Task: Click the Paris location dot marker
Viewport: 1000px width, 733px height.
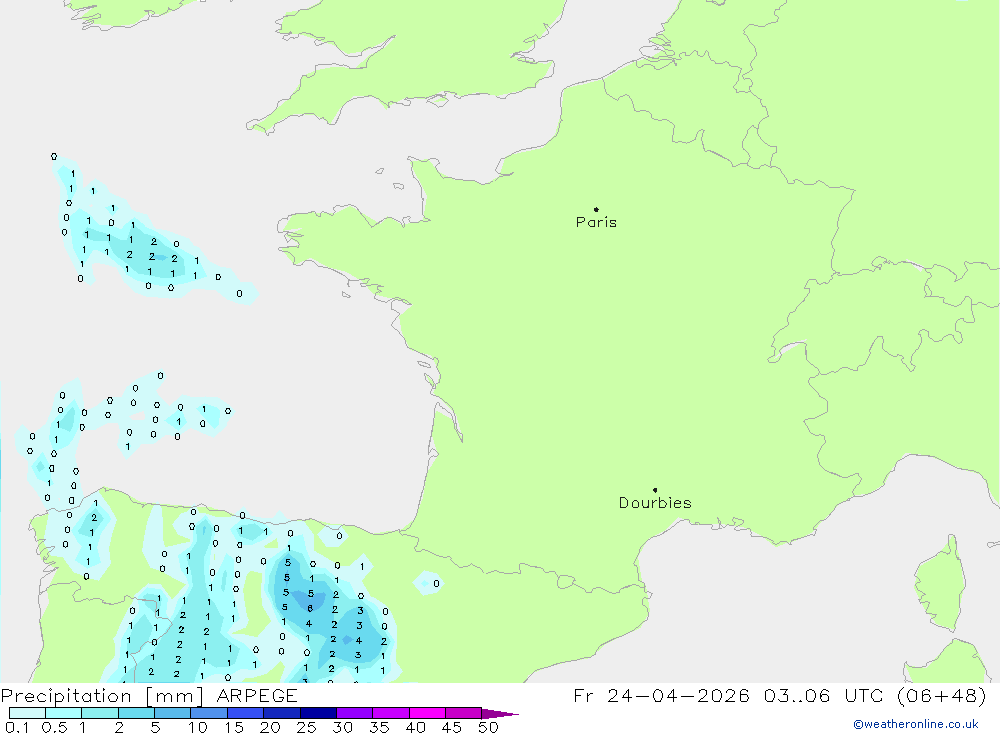Action: pos(596,209)
